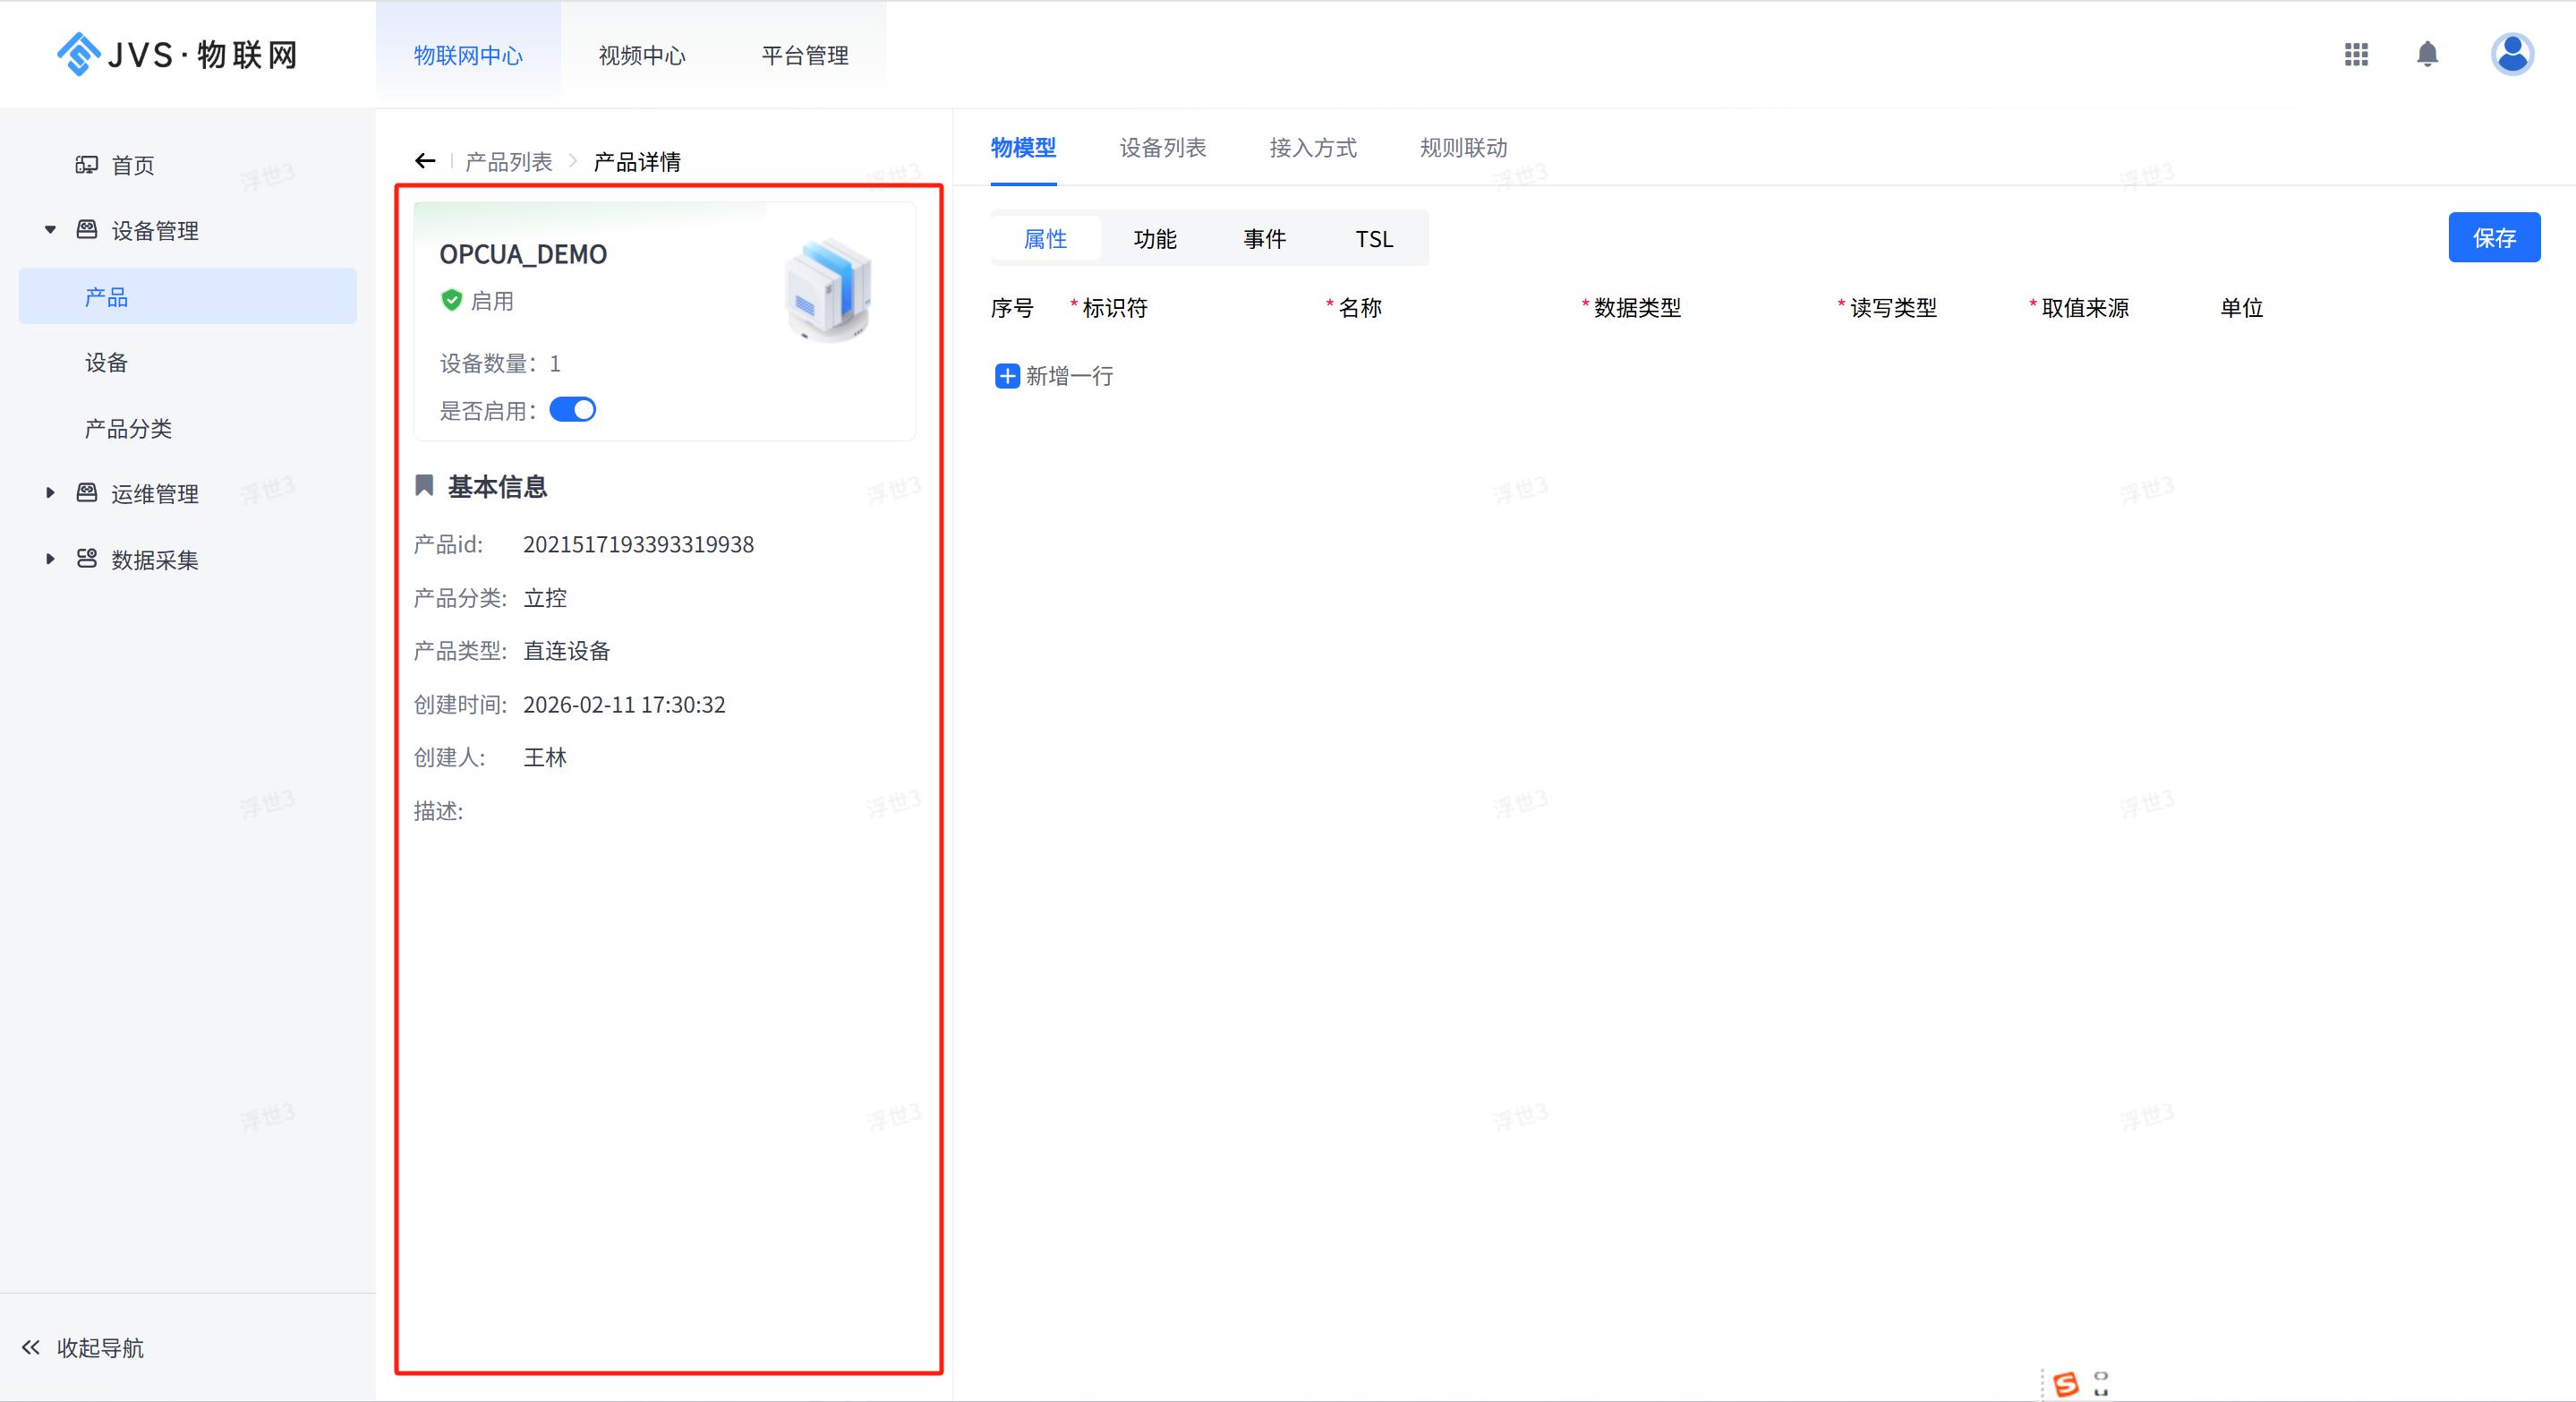The width and height of the screenshot is (2576, 1402).
Task: Switch to the 设备列表 tab
Action: pyautogui.click(x=1162, y=148)
